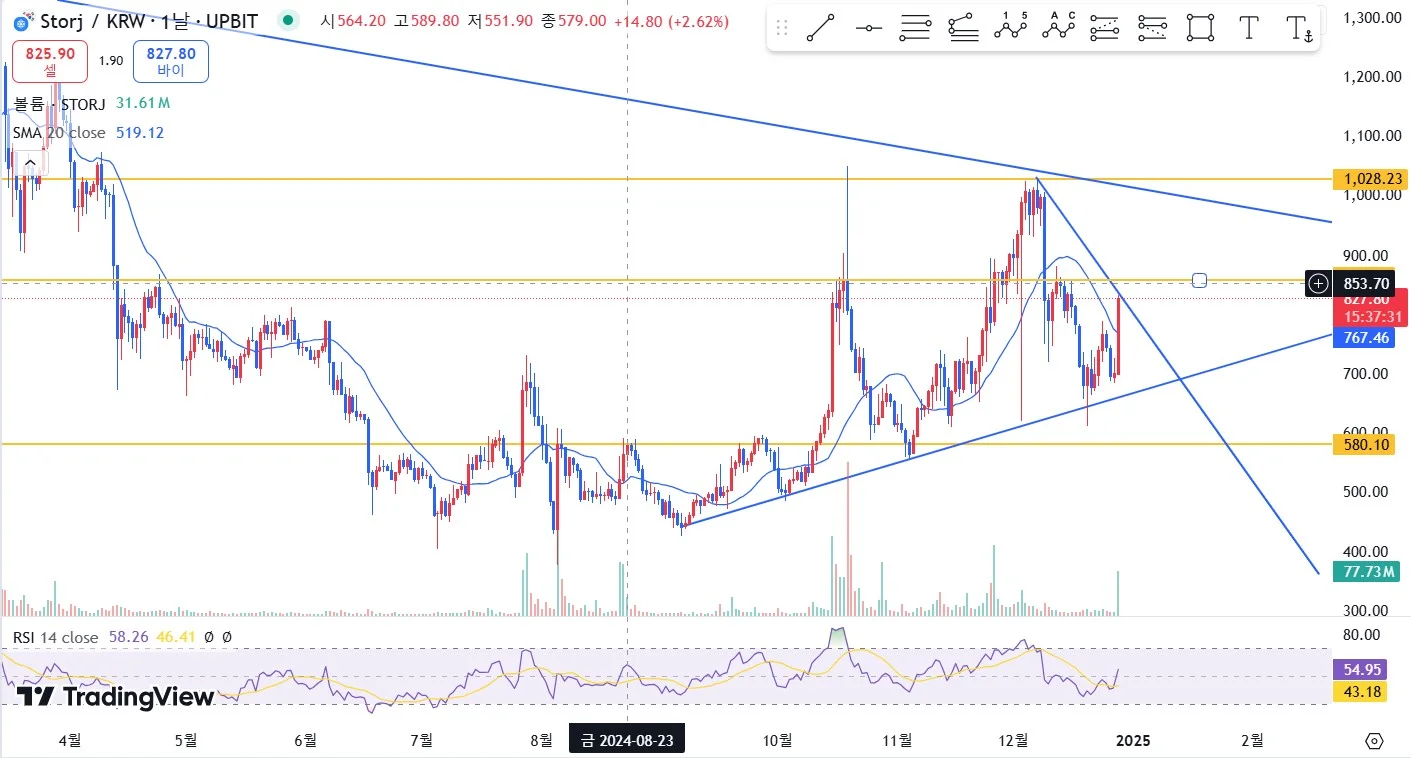Click the 519.12 SMA value
The image size is (1411, 758).
coord(139,133)
